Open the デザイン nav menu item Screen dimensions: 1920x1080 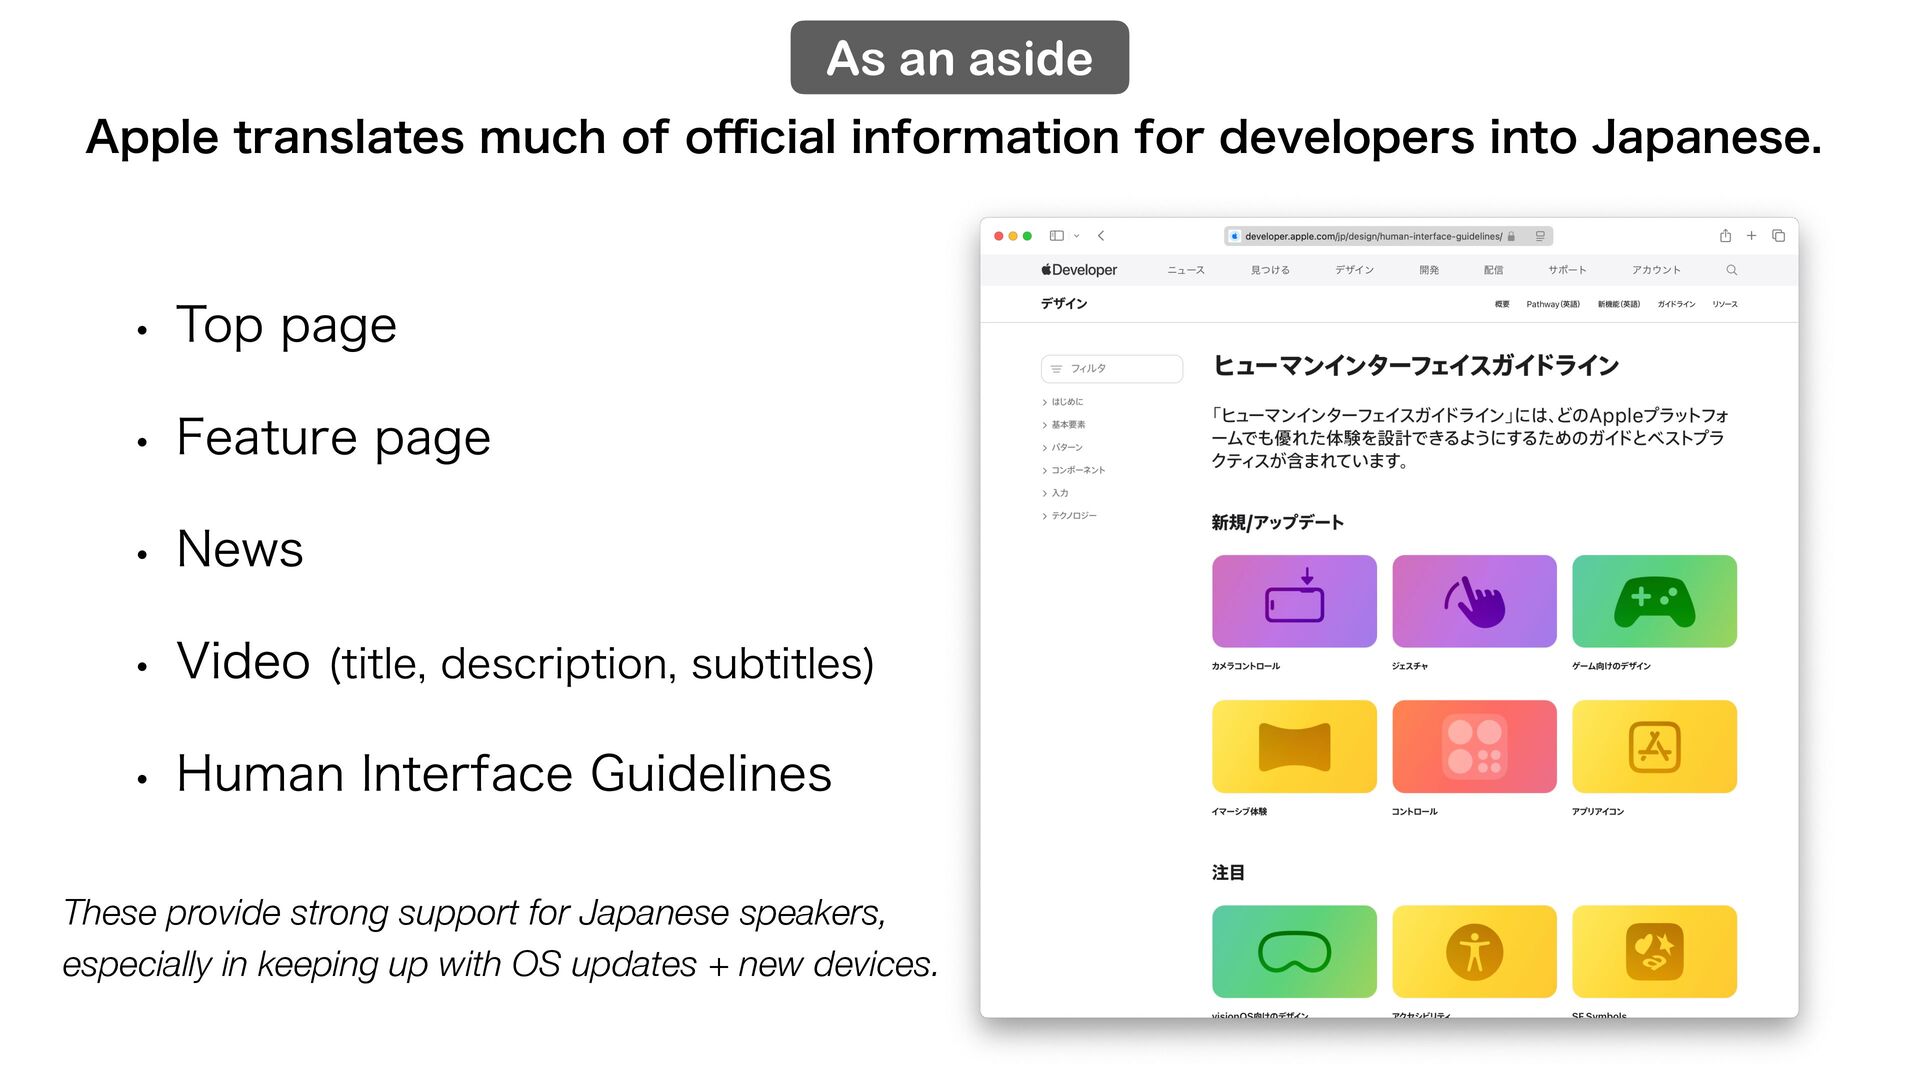(x=1354, y=270)
